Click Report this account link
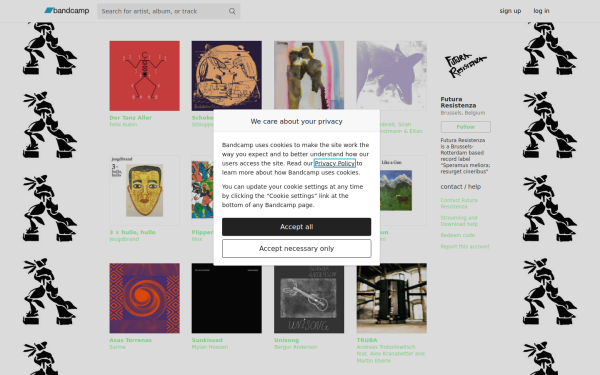 pos(465,246)
